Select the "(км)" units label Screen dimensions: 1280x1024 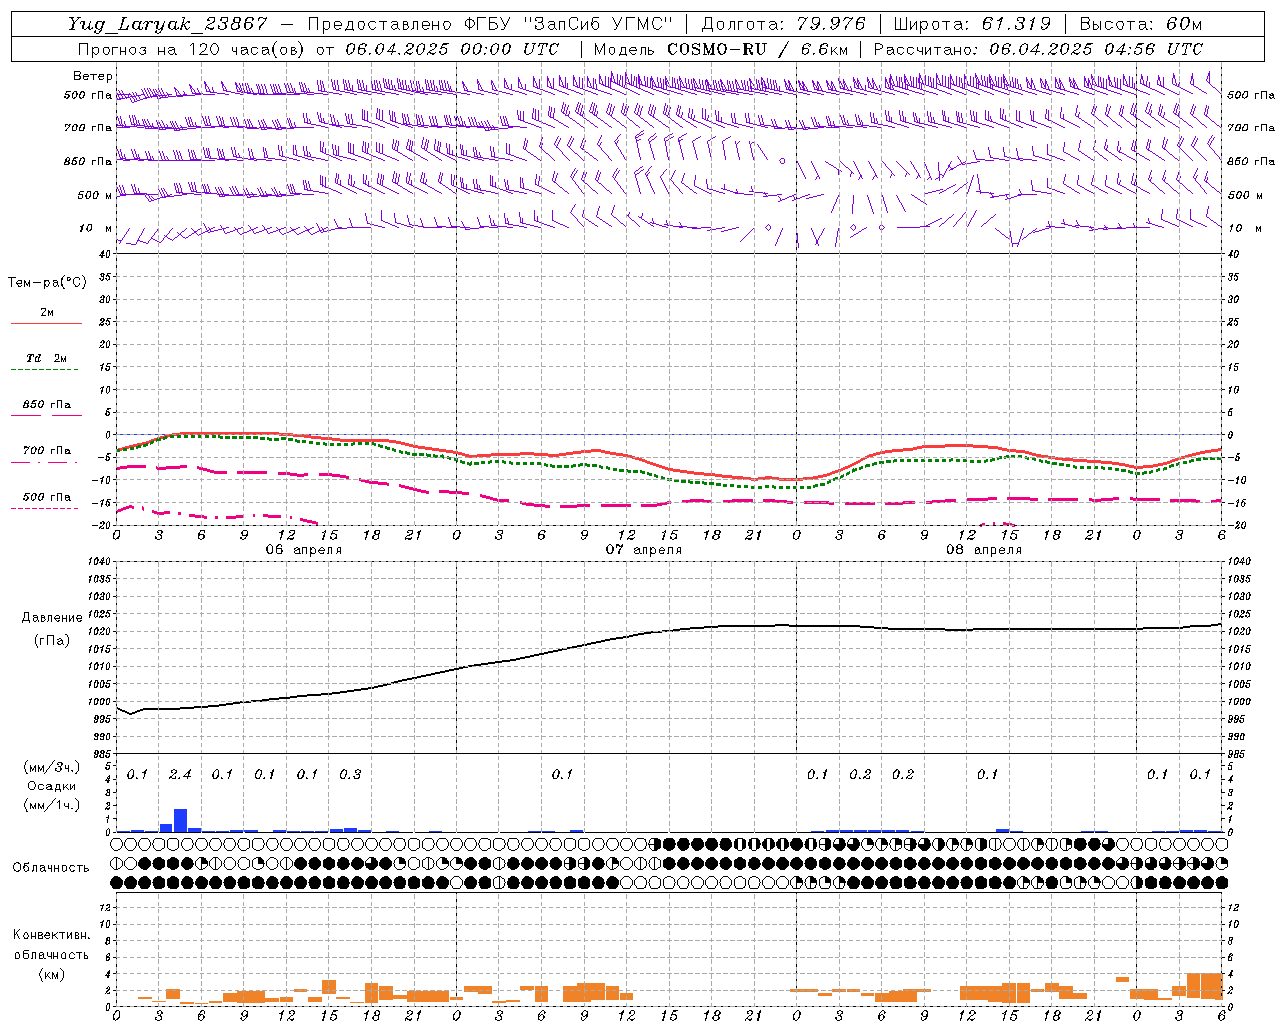click(52, 974)
